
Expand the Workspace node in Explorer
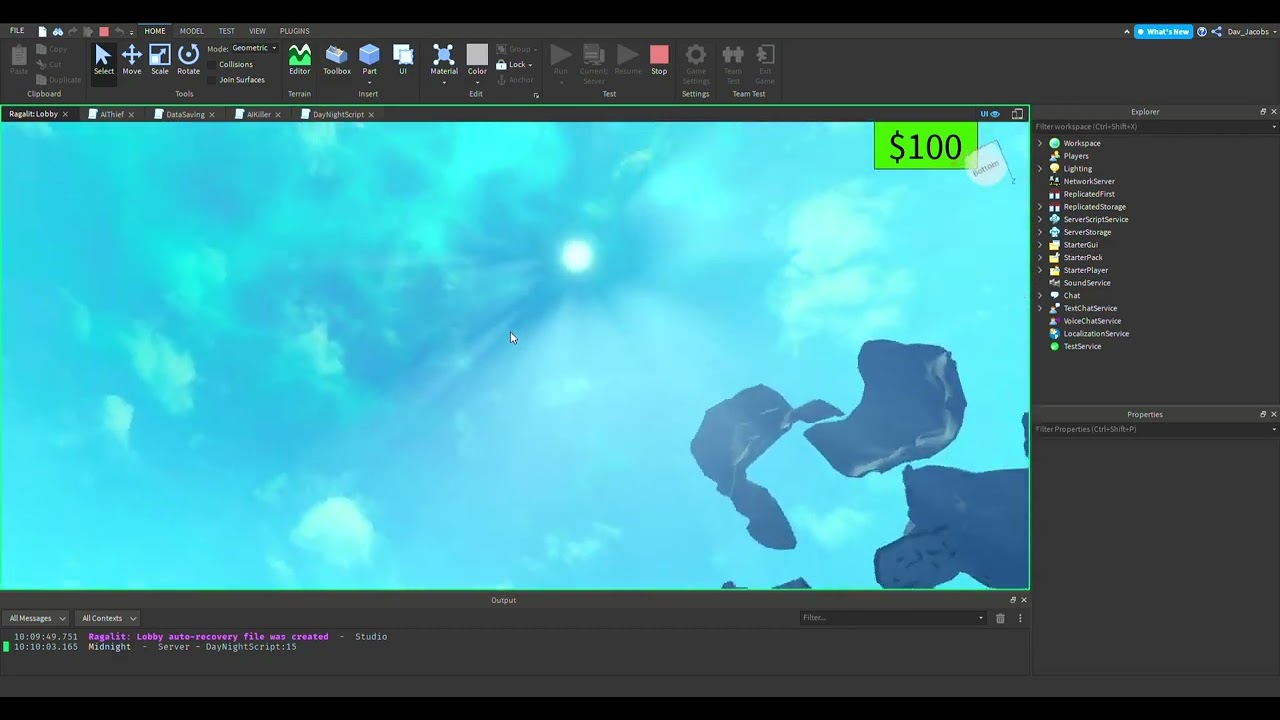[x=1040, y=143]
